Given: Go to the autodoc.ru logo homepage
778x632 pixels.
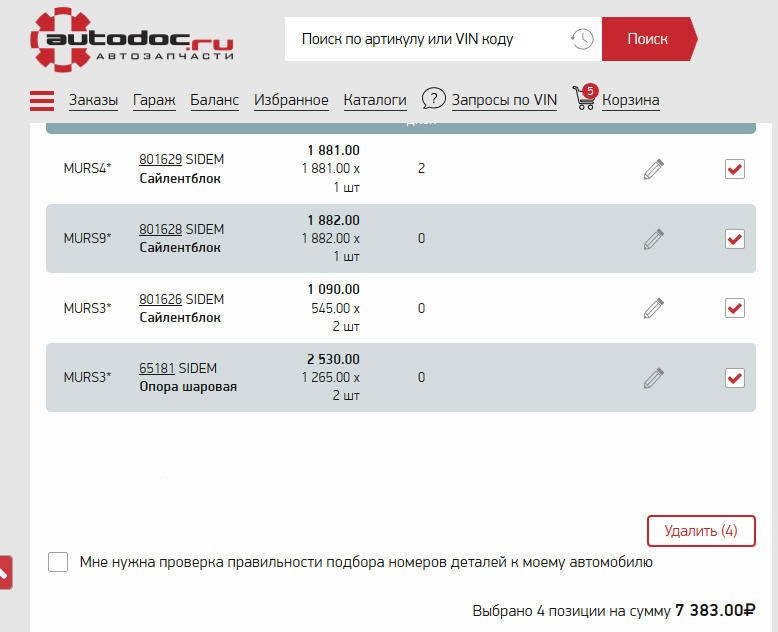Looking at the screenshot, I should (132, 40).
